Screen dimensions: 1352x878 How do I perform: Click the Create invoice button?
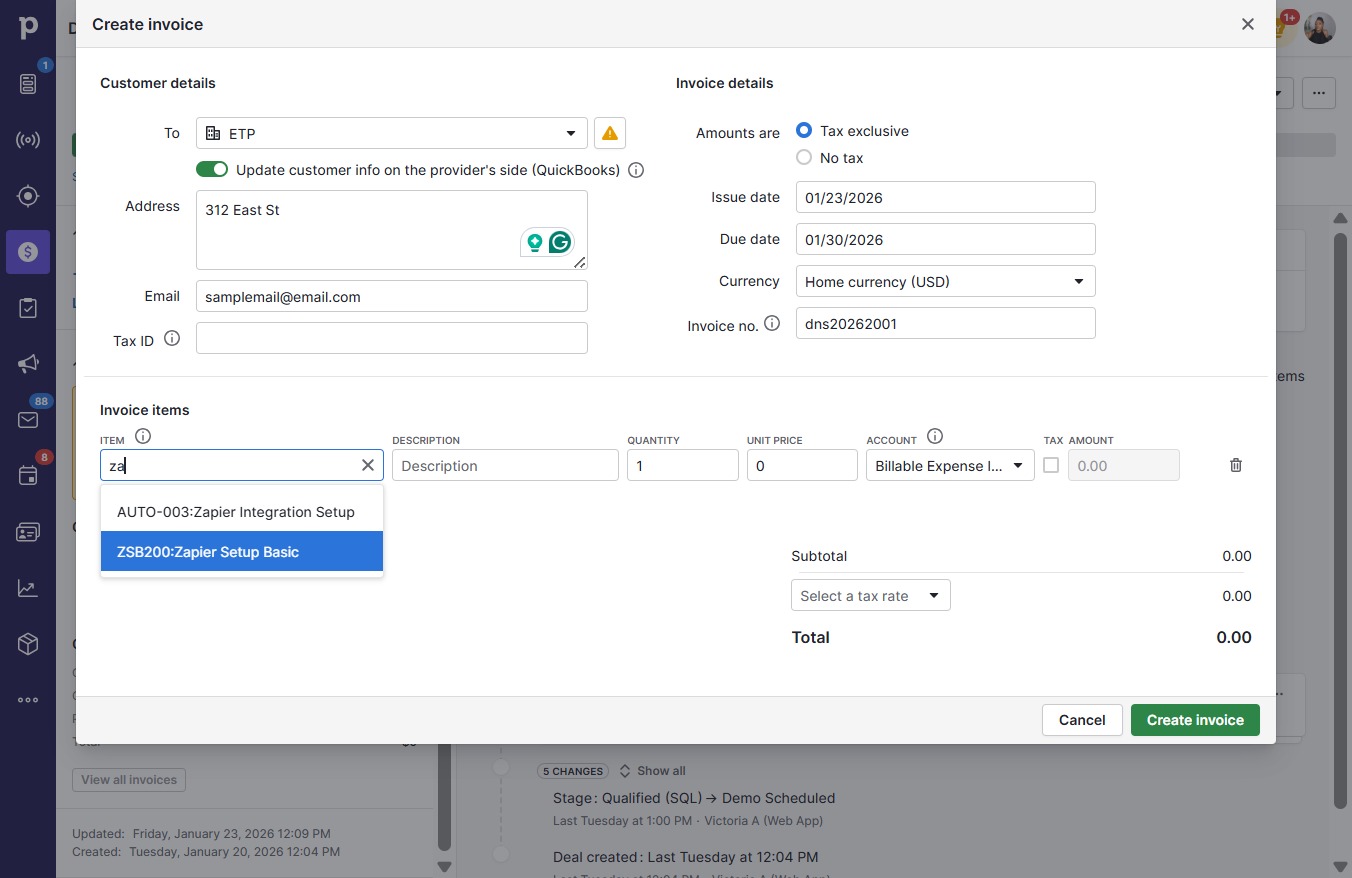pos(1195,720)
